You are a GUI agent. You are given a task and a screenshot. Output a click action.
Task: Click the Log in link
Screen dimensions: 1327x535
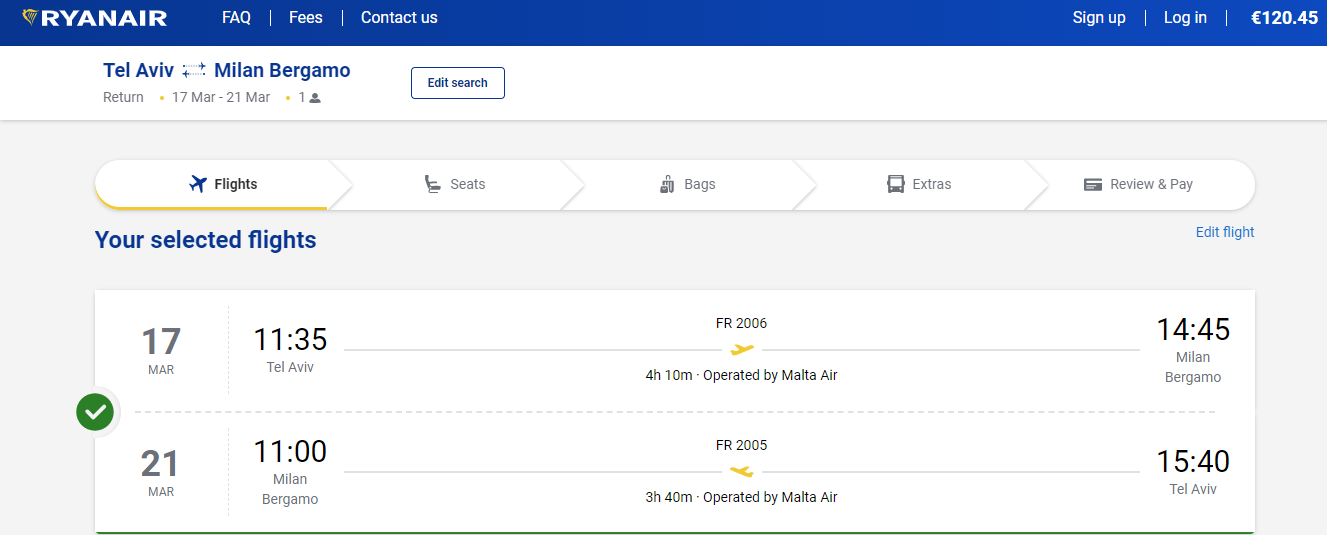[1185, 18]
